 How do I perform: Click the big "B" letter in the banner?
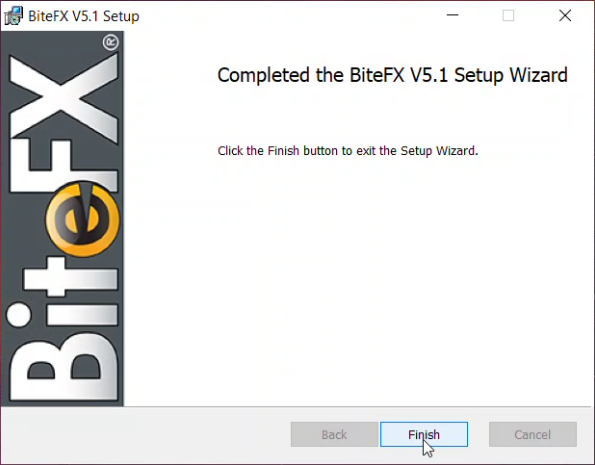coord(63,366)
